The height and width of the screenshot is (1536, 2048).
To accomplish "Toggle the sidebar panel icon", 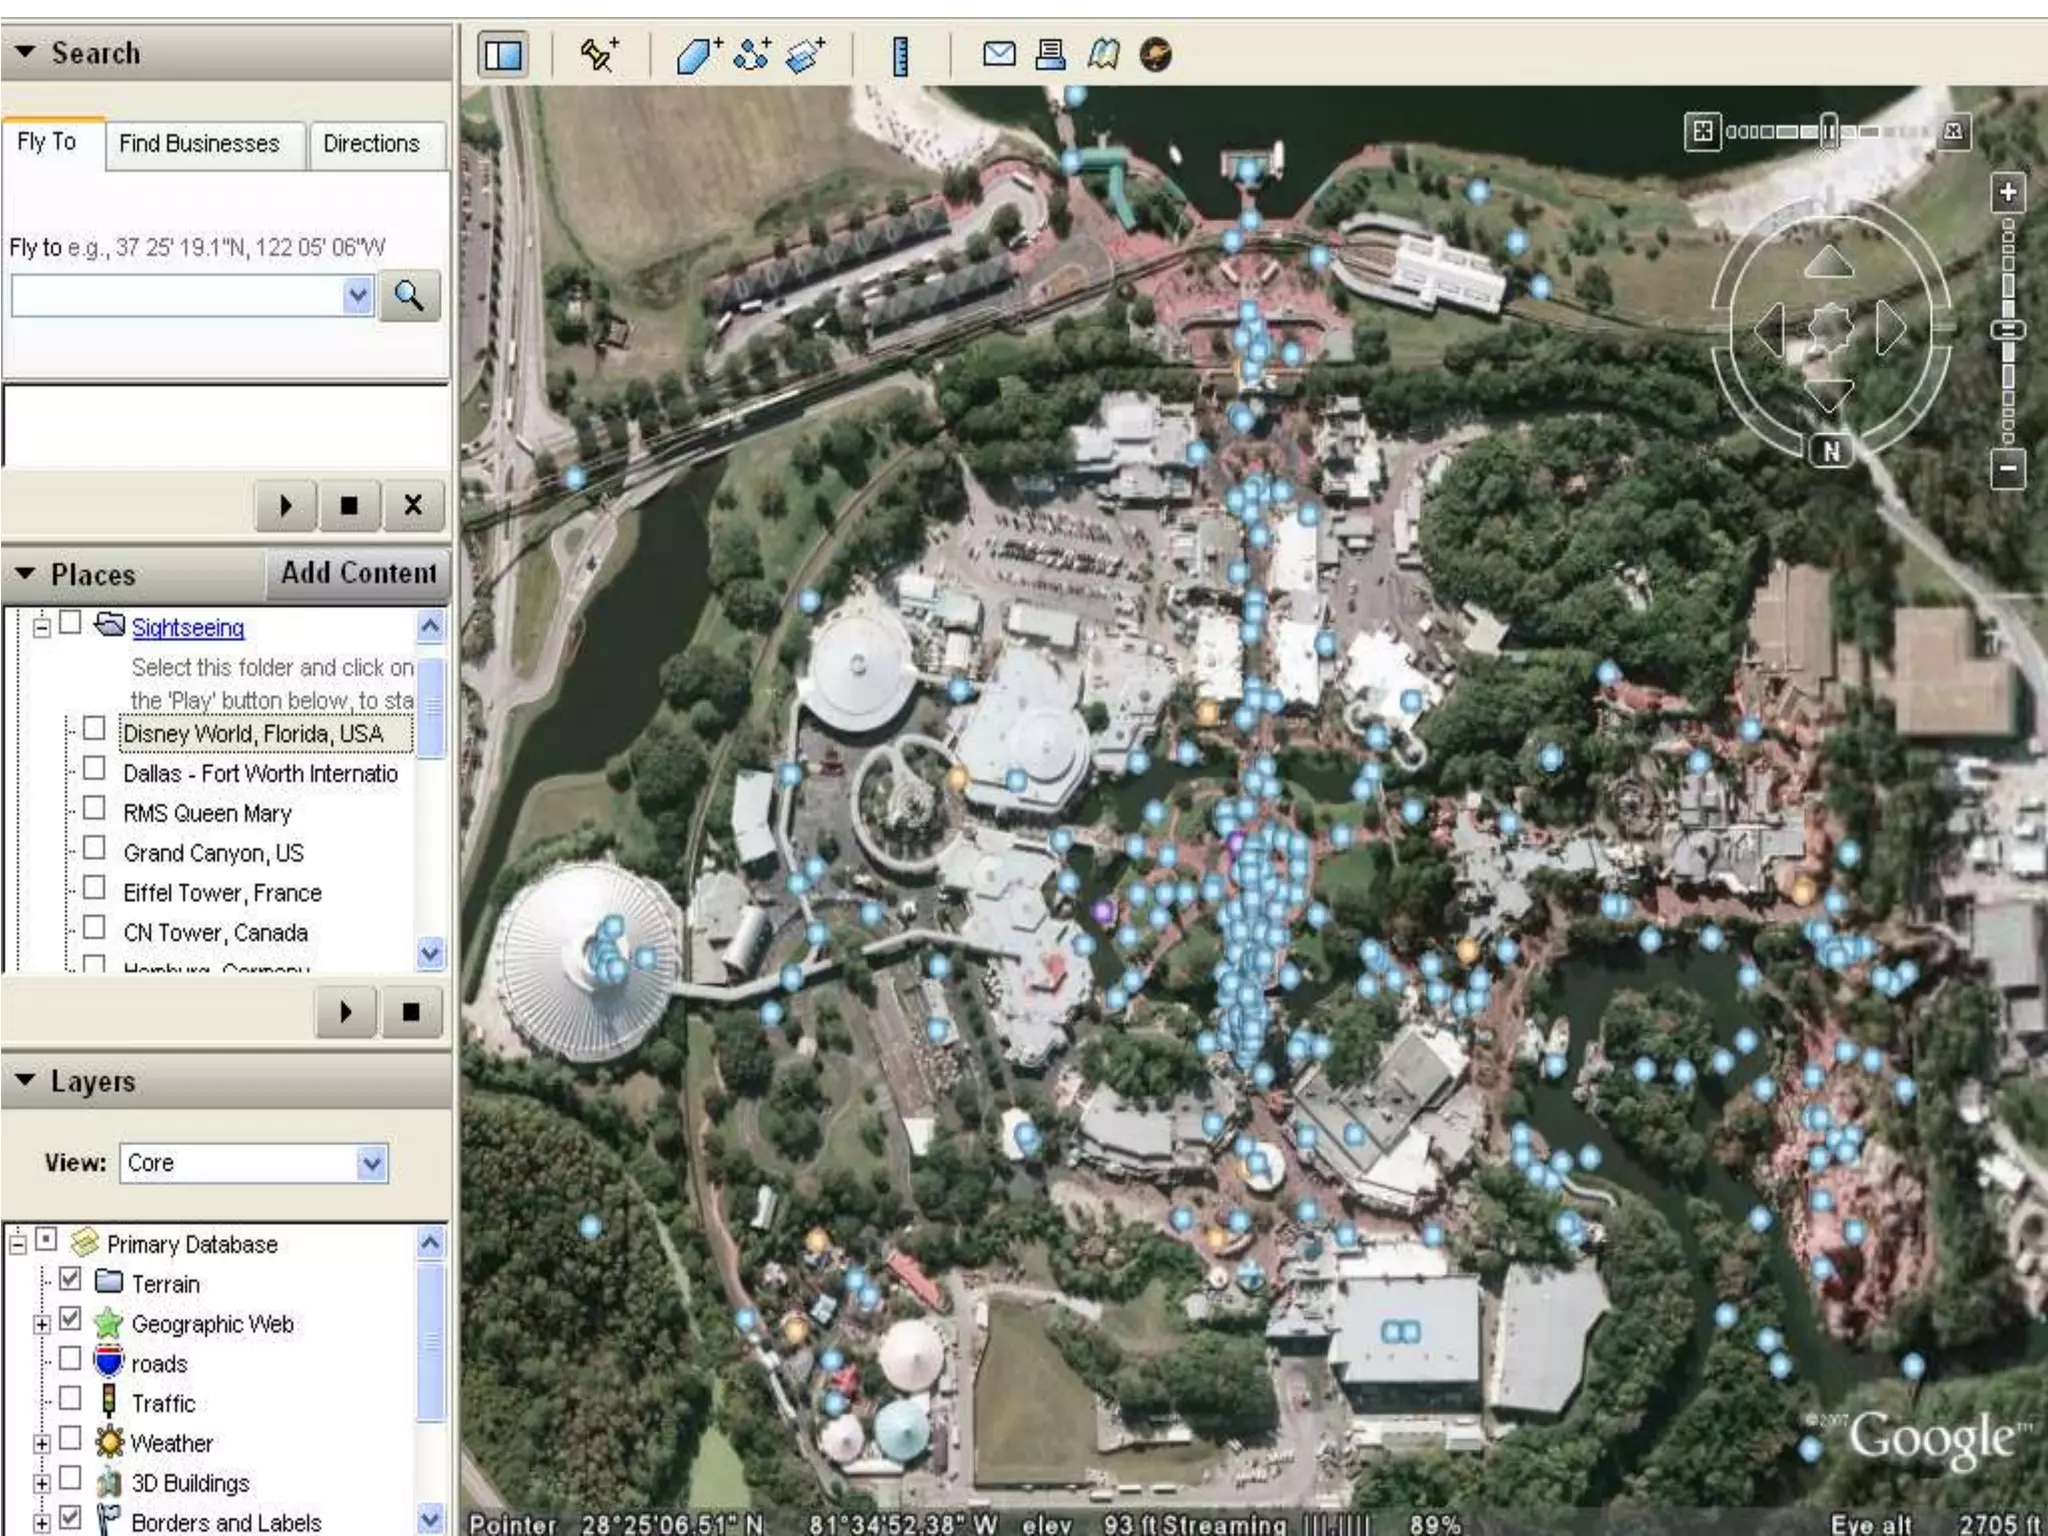I will click(x=503, y=55).
